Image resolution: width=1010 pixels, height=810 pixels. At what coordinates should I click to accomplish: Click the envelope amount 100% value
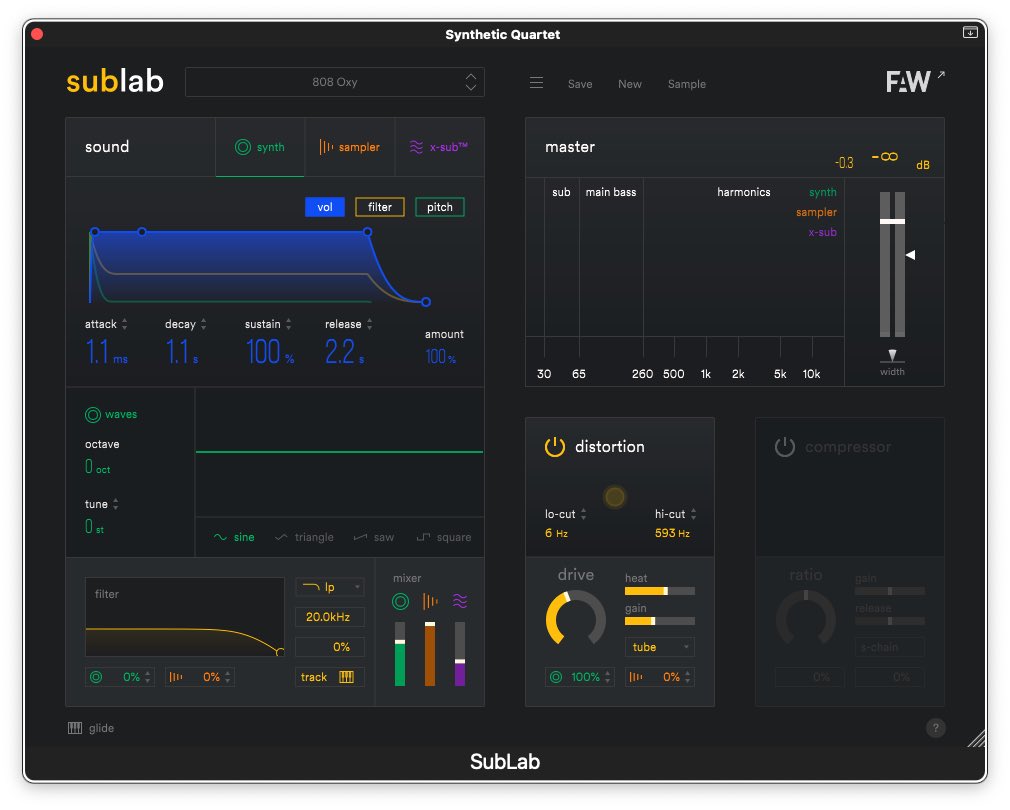[x=441, y=356]
